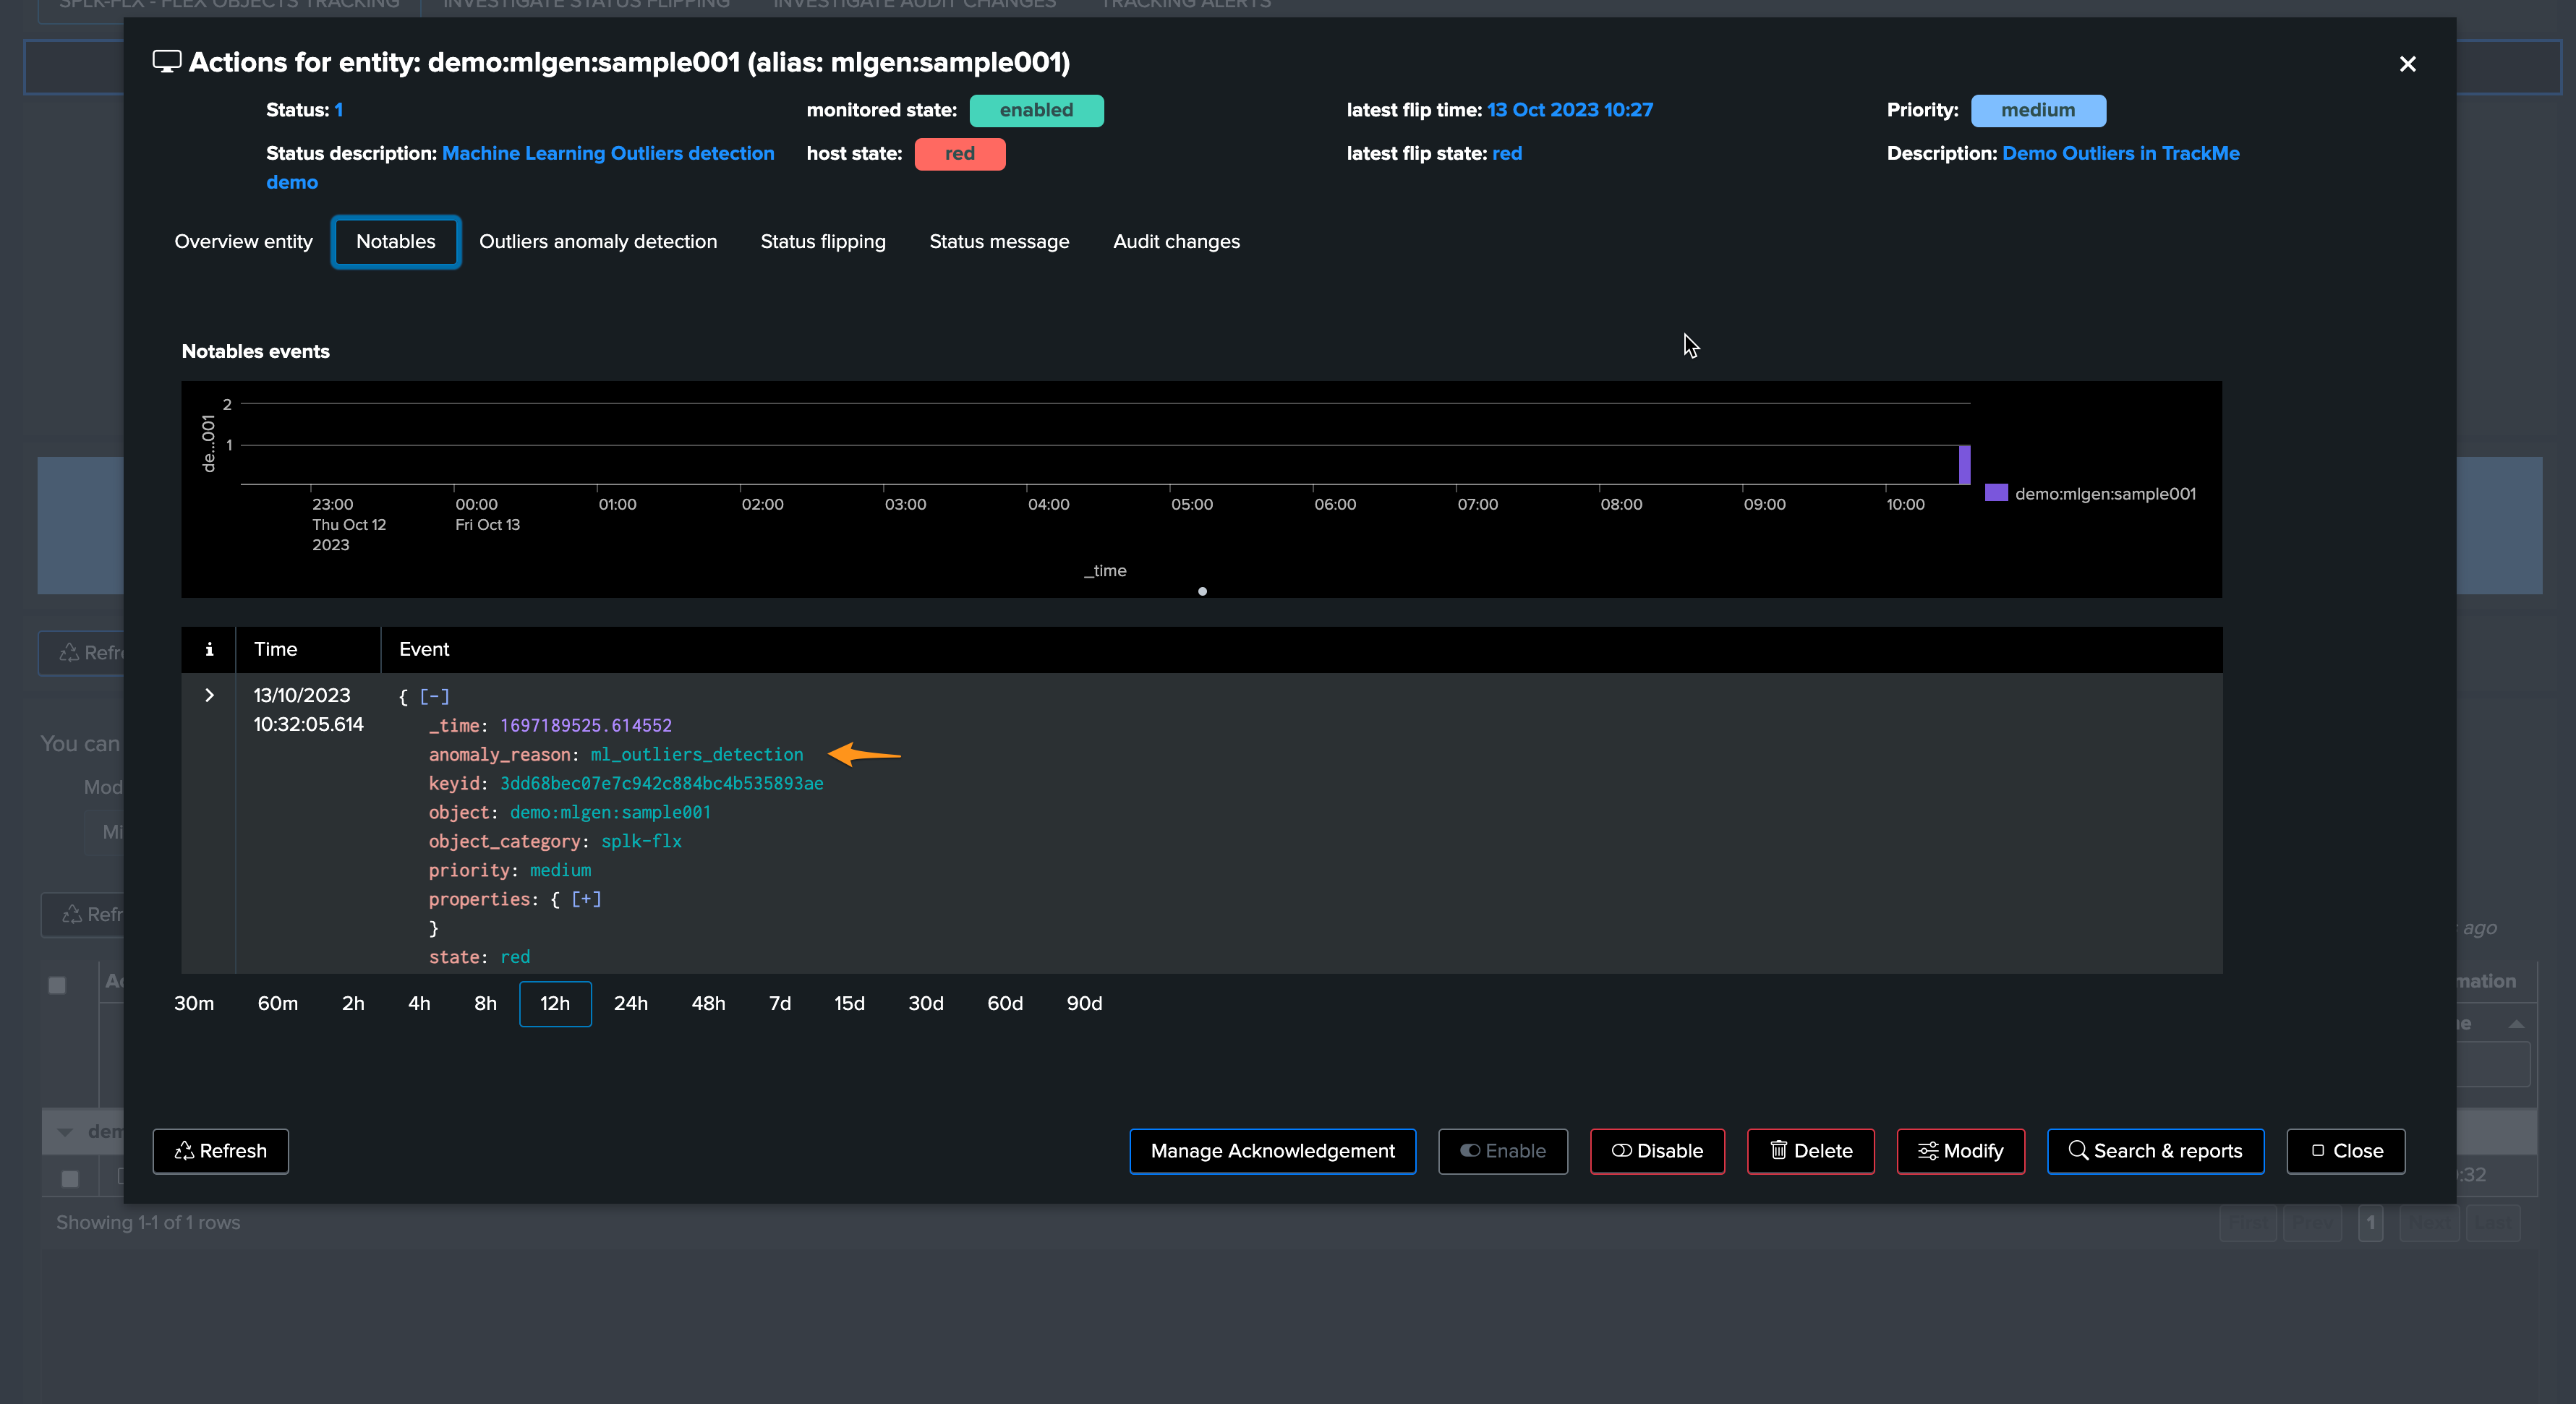Click the trash icon on Delete button

[1779, 1150]
